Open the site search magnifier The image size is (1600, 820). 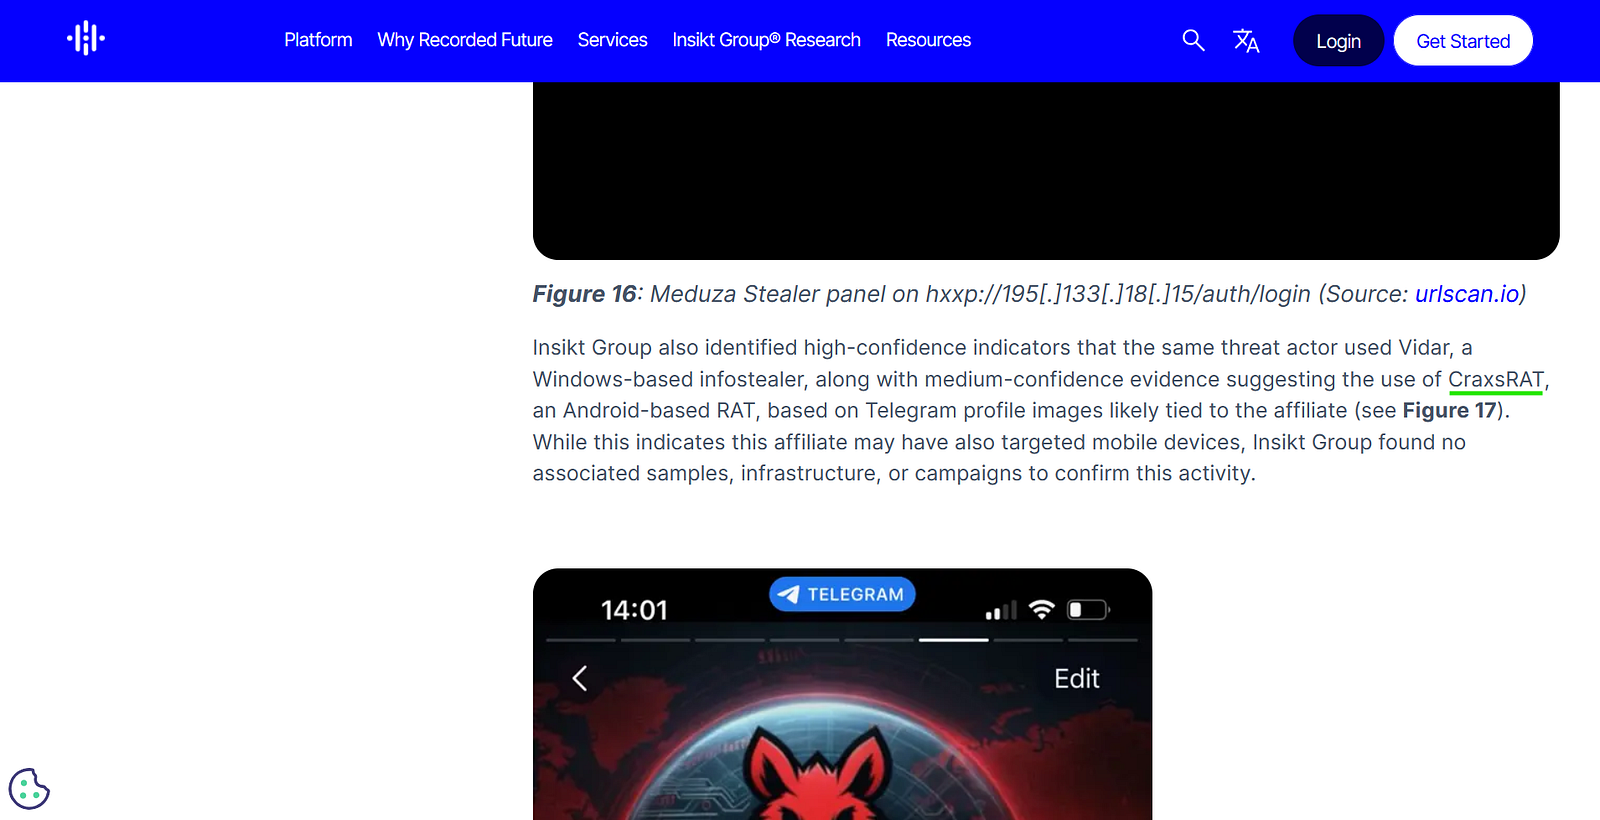click(x=1193, y=40)
